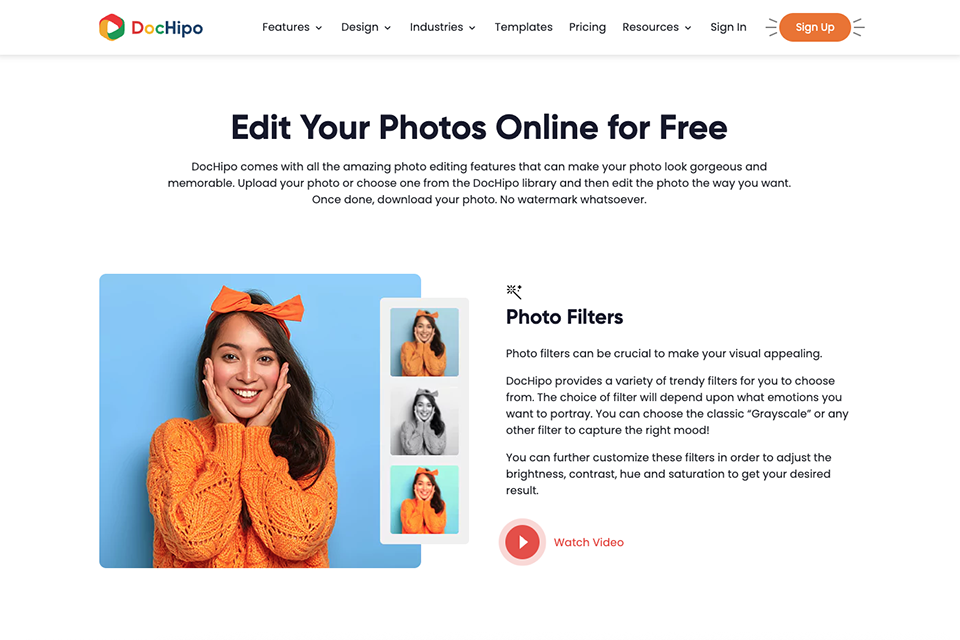The width and height of the screenshot is (960, 640).
Task: Select the grayscale filter thumbnail
Action: (x=424, y=421)
